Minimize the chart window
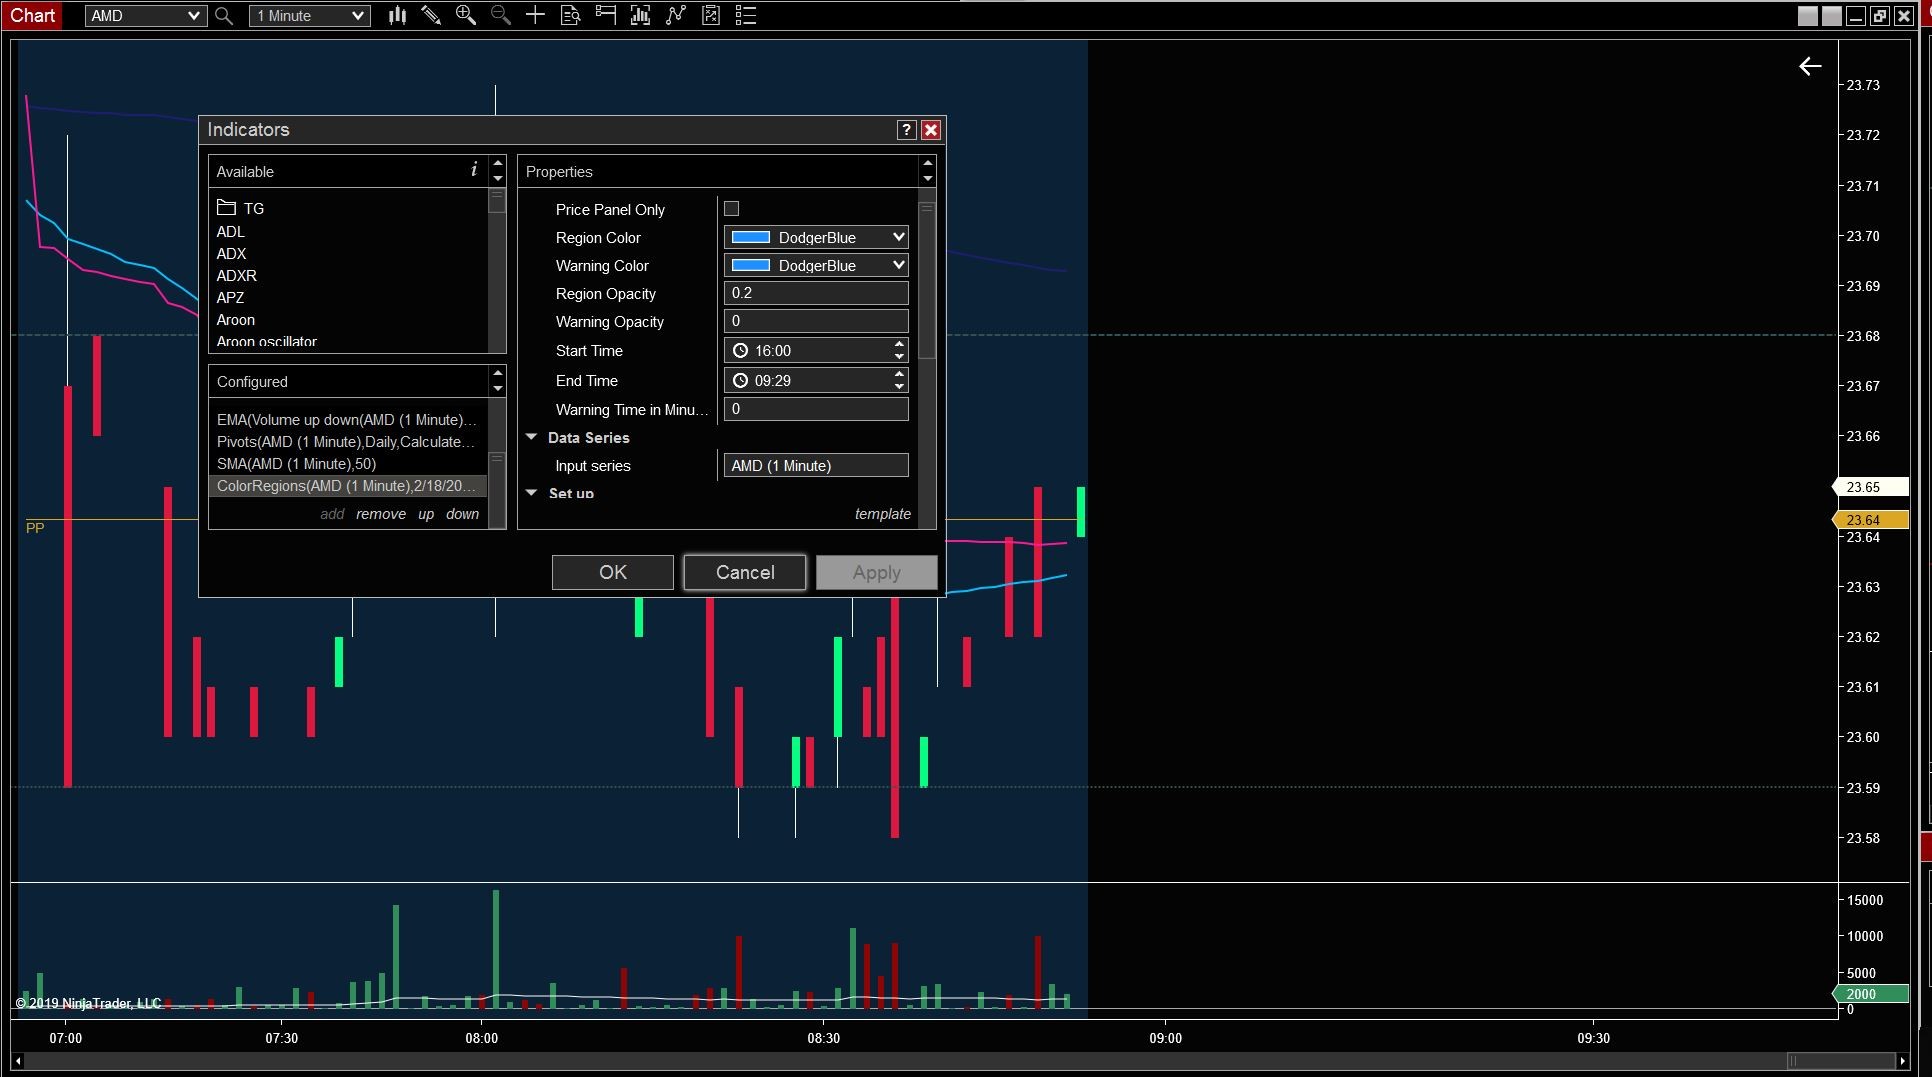The width and height of the screenshot is (1932, 1077). click(1856, 16)
